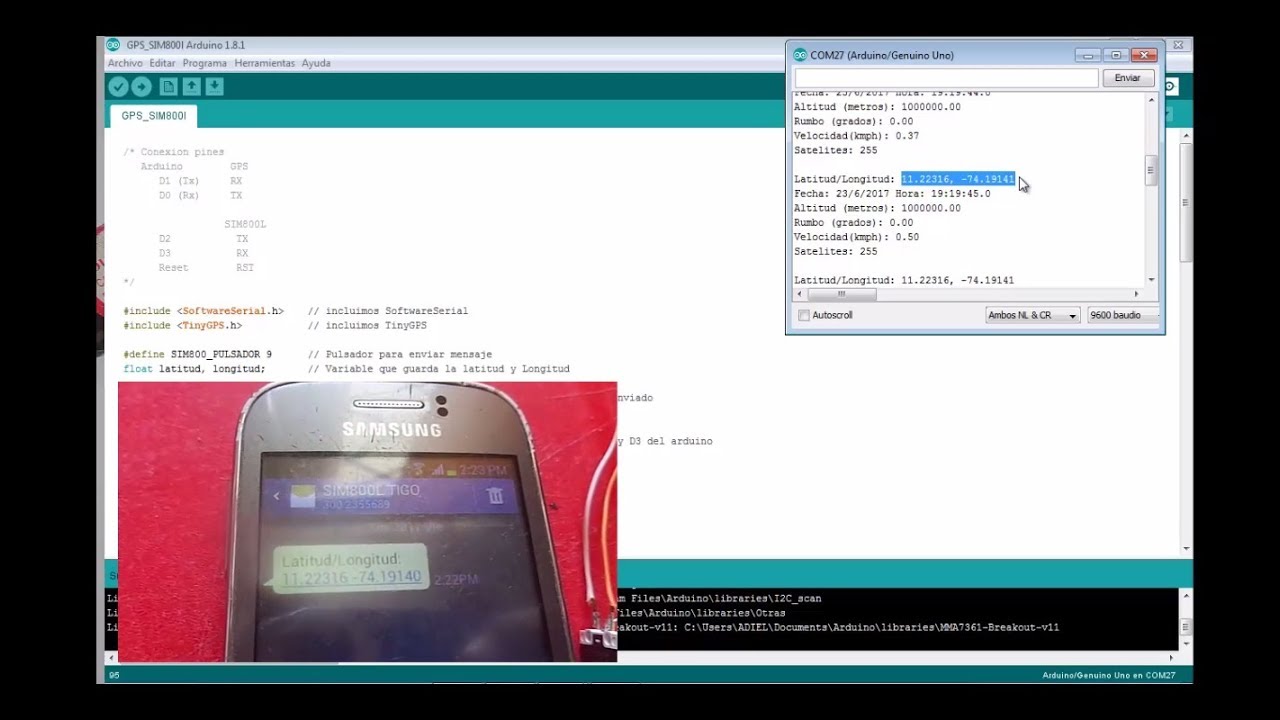Save the sketch with the down-arrow icon

(214, 87)
